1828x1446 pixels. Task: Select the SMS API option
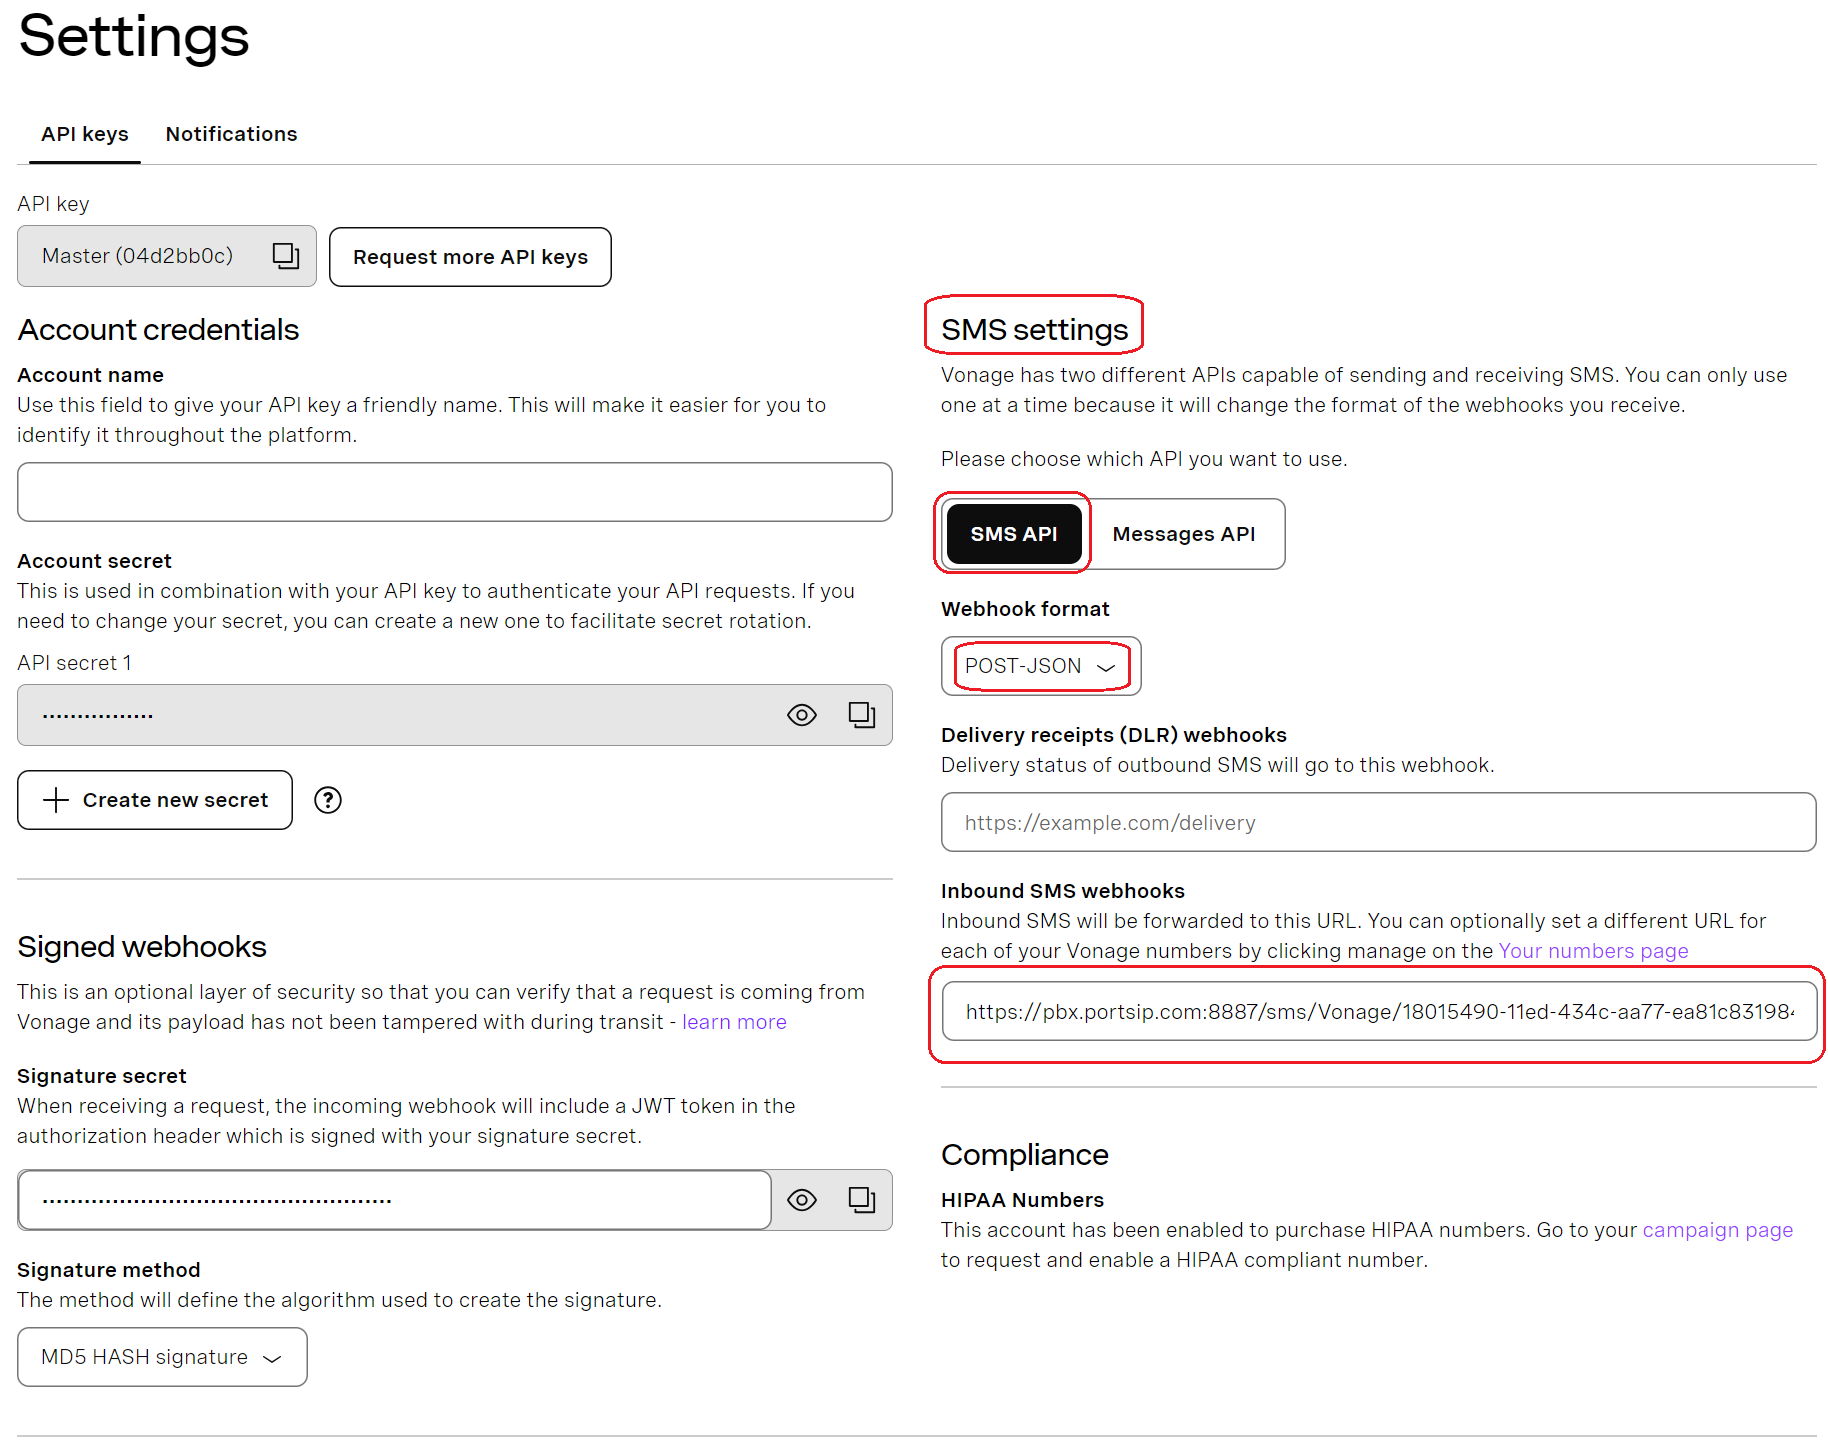1013,534
